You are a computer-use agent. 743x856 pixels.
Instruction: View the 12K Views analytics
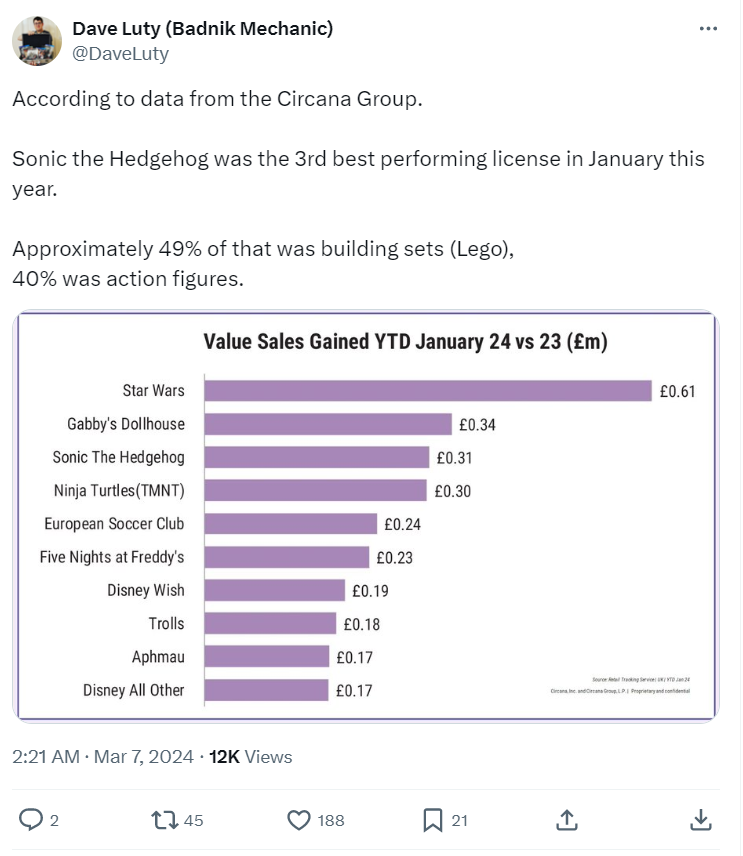point(251,757)
